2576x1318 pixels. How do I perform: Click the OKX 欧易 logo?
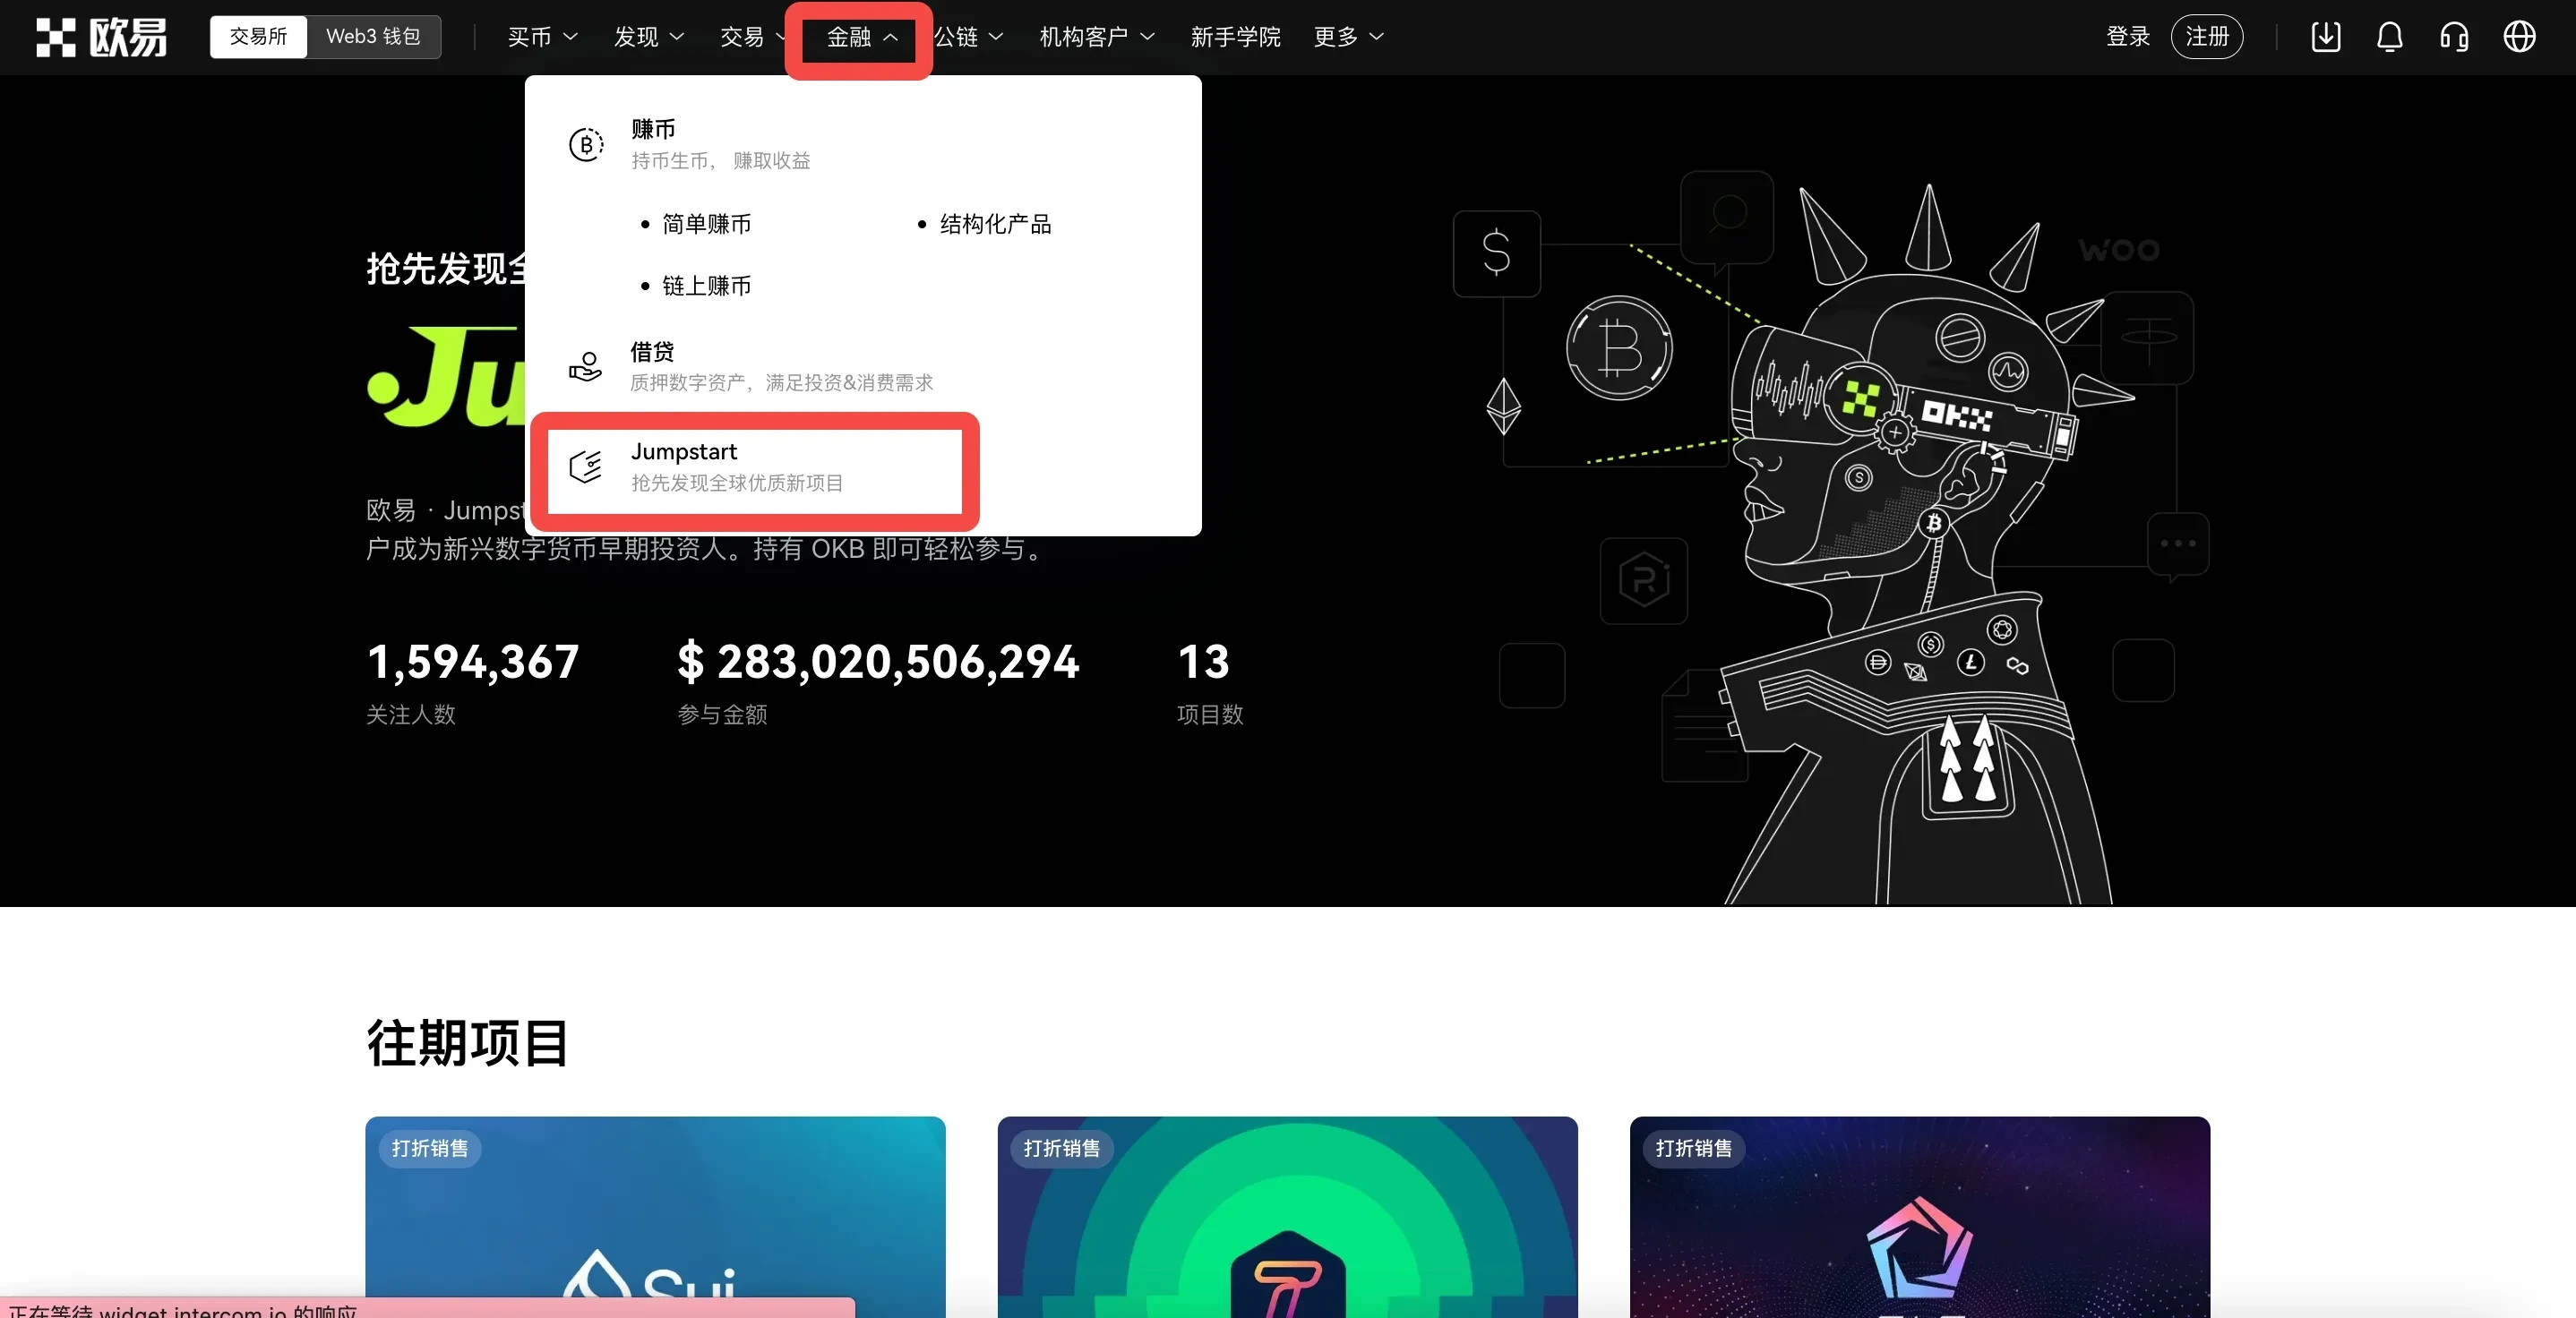(x=101, y=37)
